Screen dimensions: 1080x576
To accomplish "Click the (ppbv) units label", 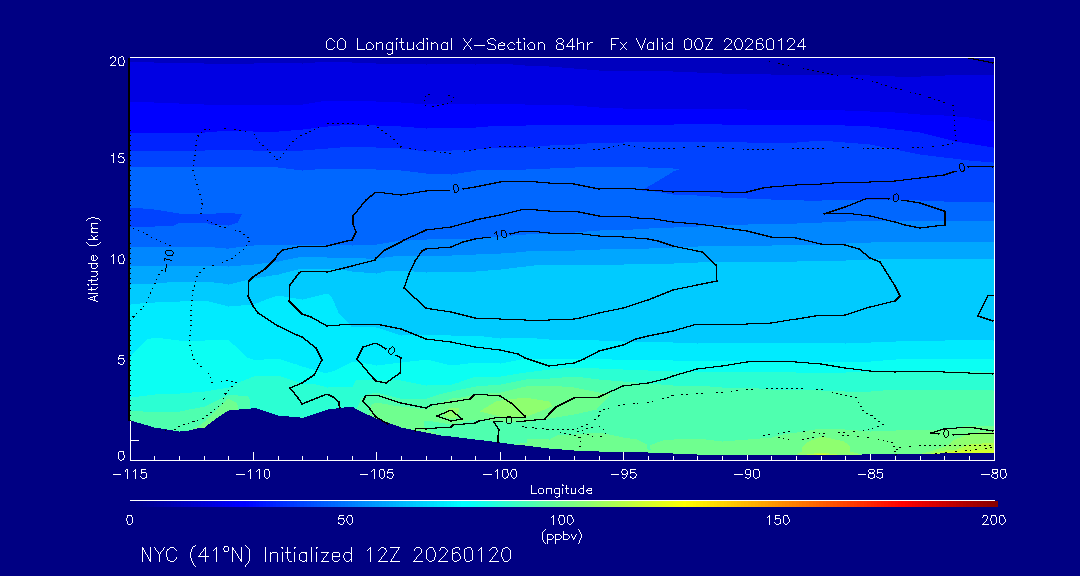I will 561,536.
